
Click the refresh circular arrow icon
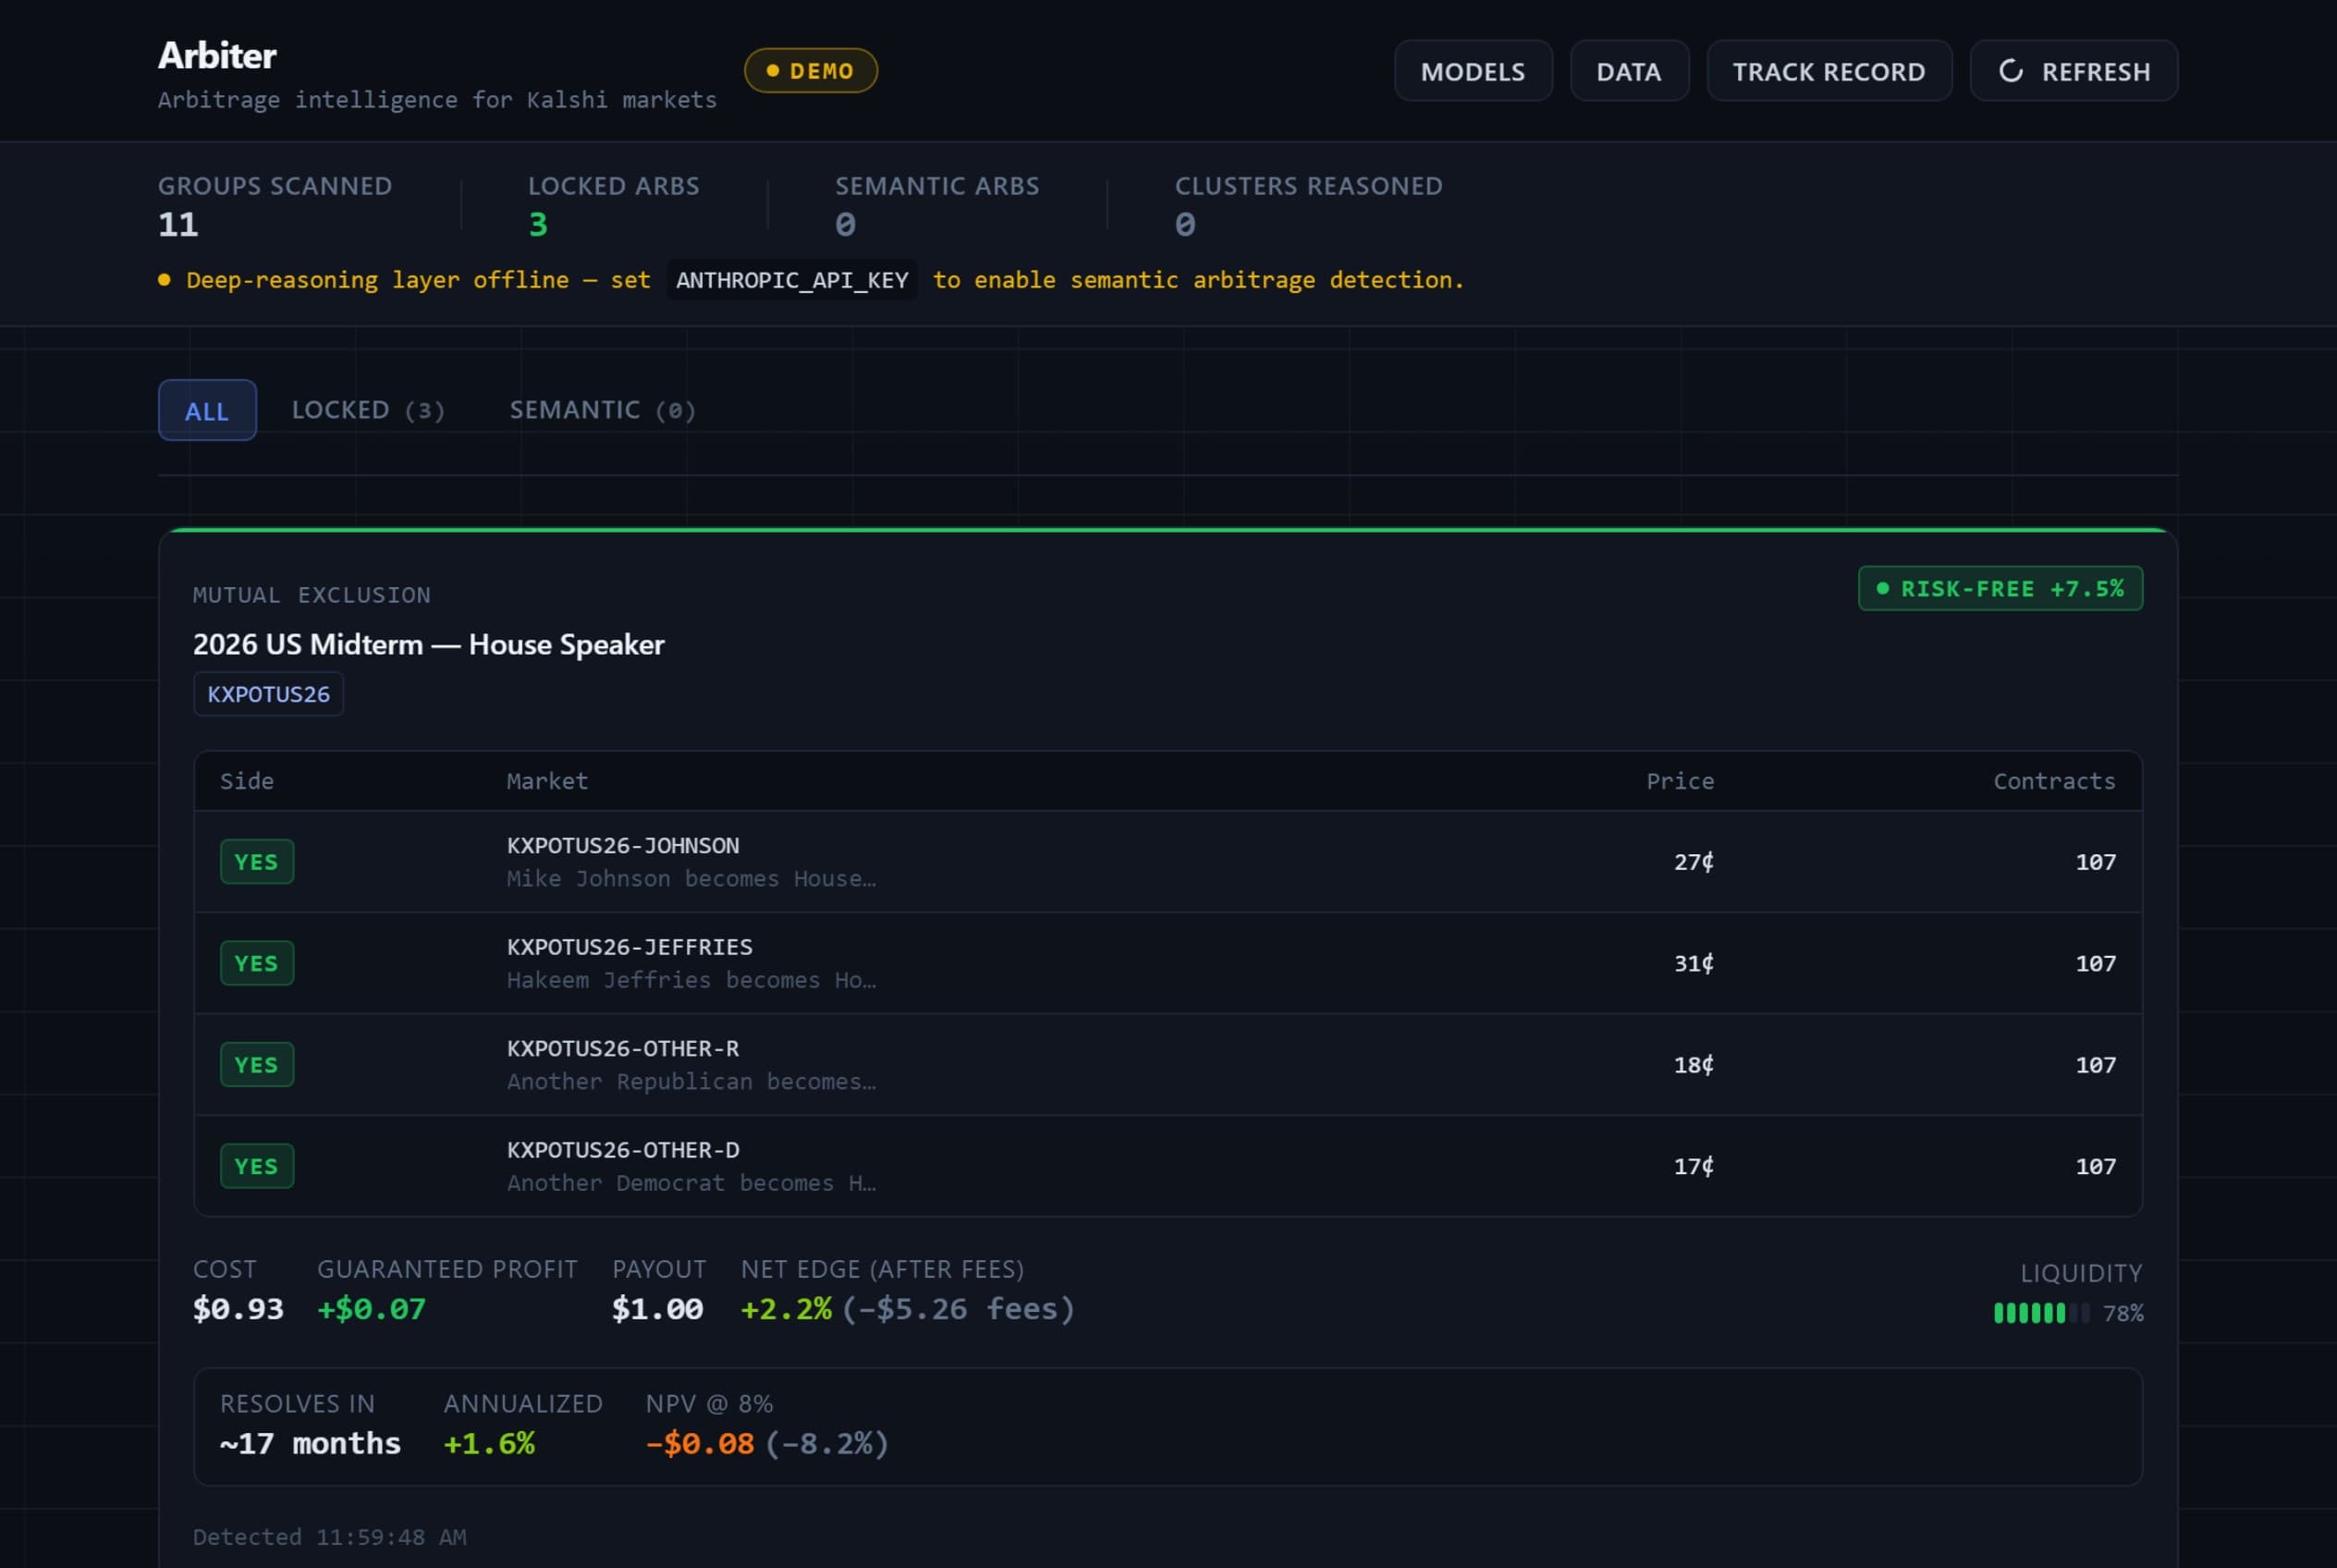[x=2010, y=71]
